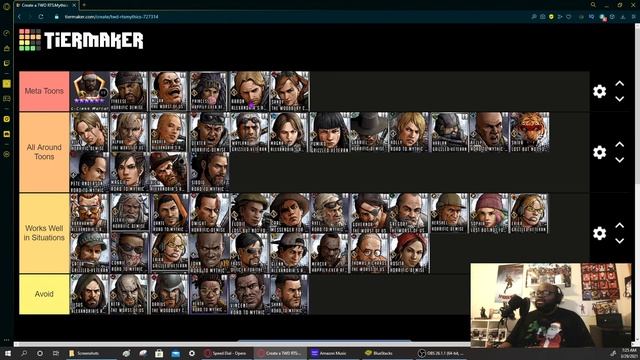Move All Around Toons row down
Image resolution: width=640 pixels, height=360 pixels.
[620, 160]
